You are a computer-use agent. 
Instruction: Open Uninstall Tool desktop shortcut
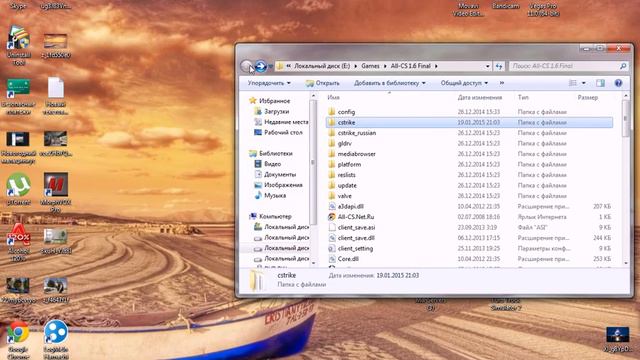(x=18, y=45)
